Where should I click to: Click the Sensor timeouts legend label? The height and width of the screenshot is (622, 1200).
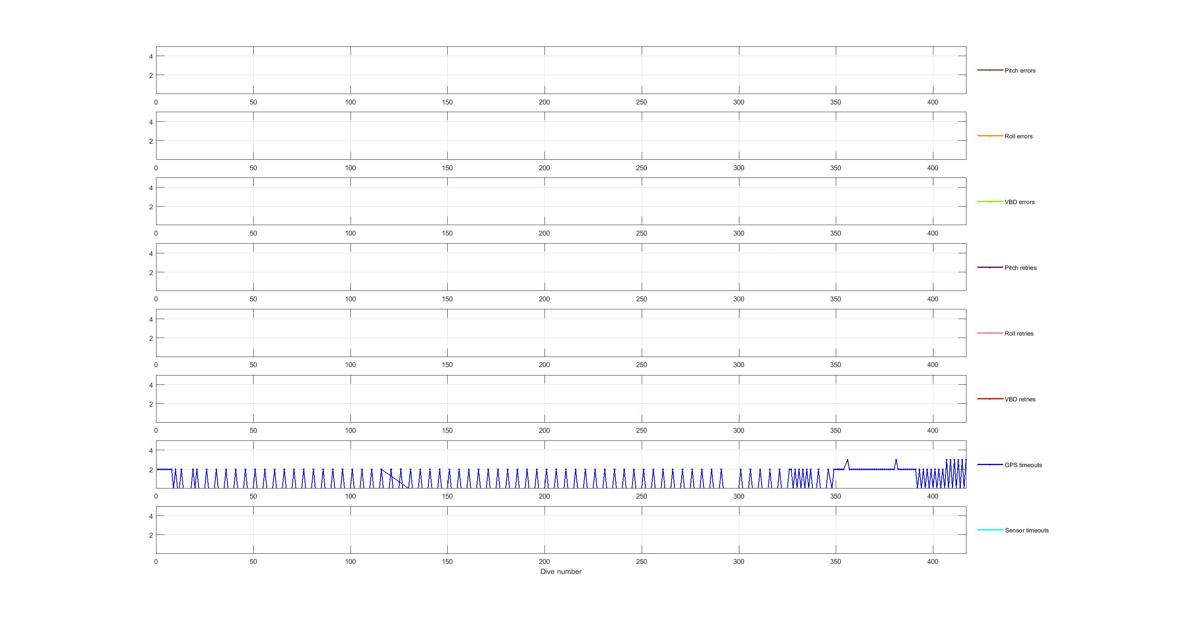coord(1027,531)
